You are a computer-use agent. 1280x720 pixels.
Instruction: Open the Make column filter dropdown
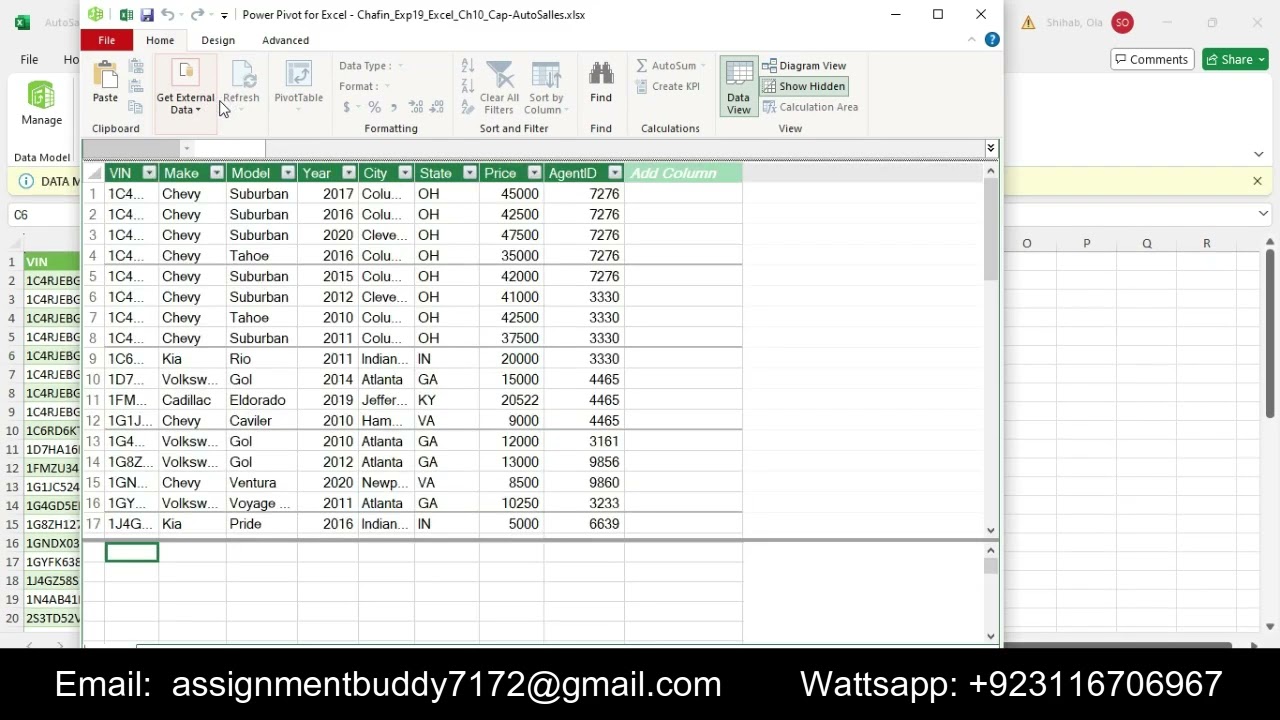[216, 173]
